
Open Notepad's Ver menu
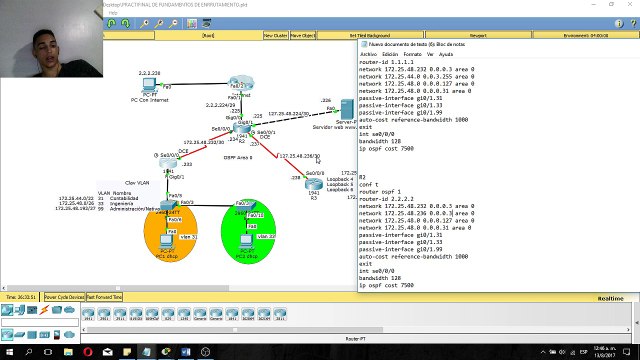point(430,54)
